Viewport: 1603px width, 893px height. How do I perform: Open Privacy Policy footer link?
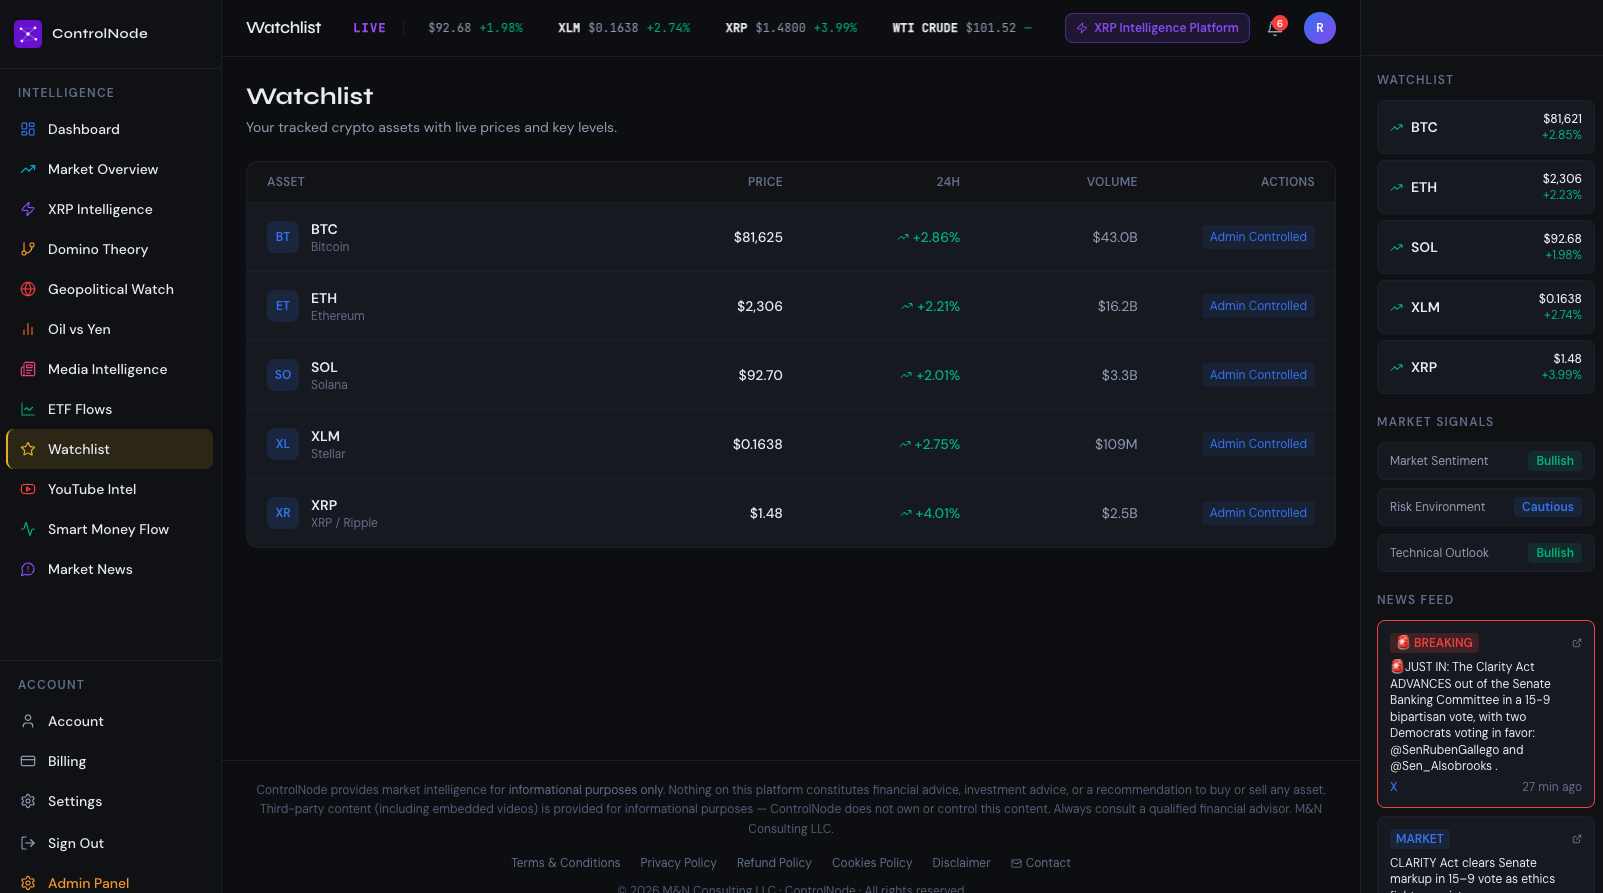pos(678,863)
